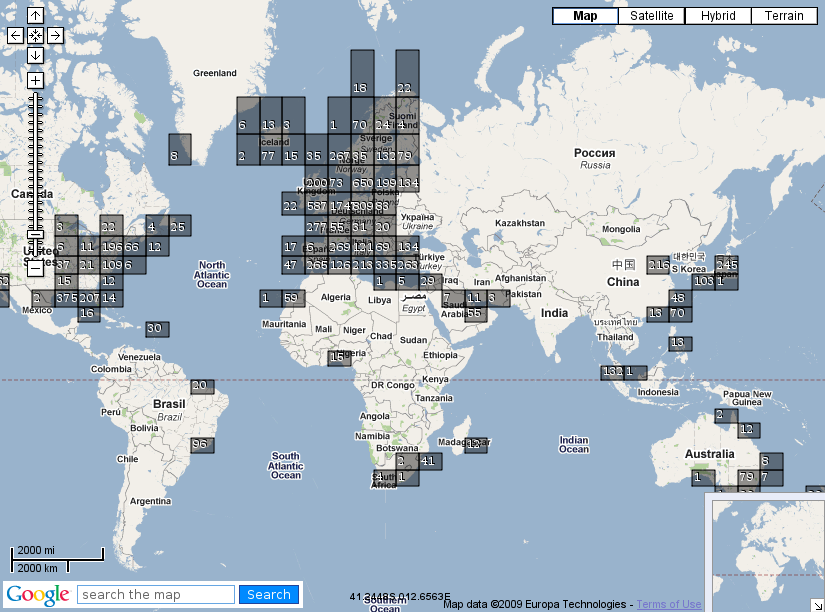The height and width of the screenshot is (612, 830).
Task: Select the Map view tab
Action: [x=585, y=15]
